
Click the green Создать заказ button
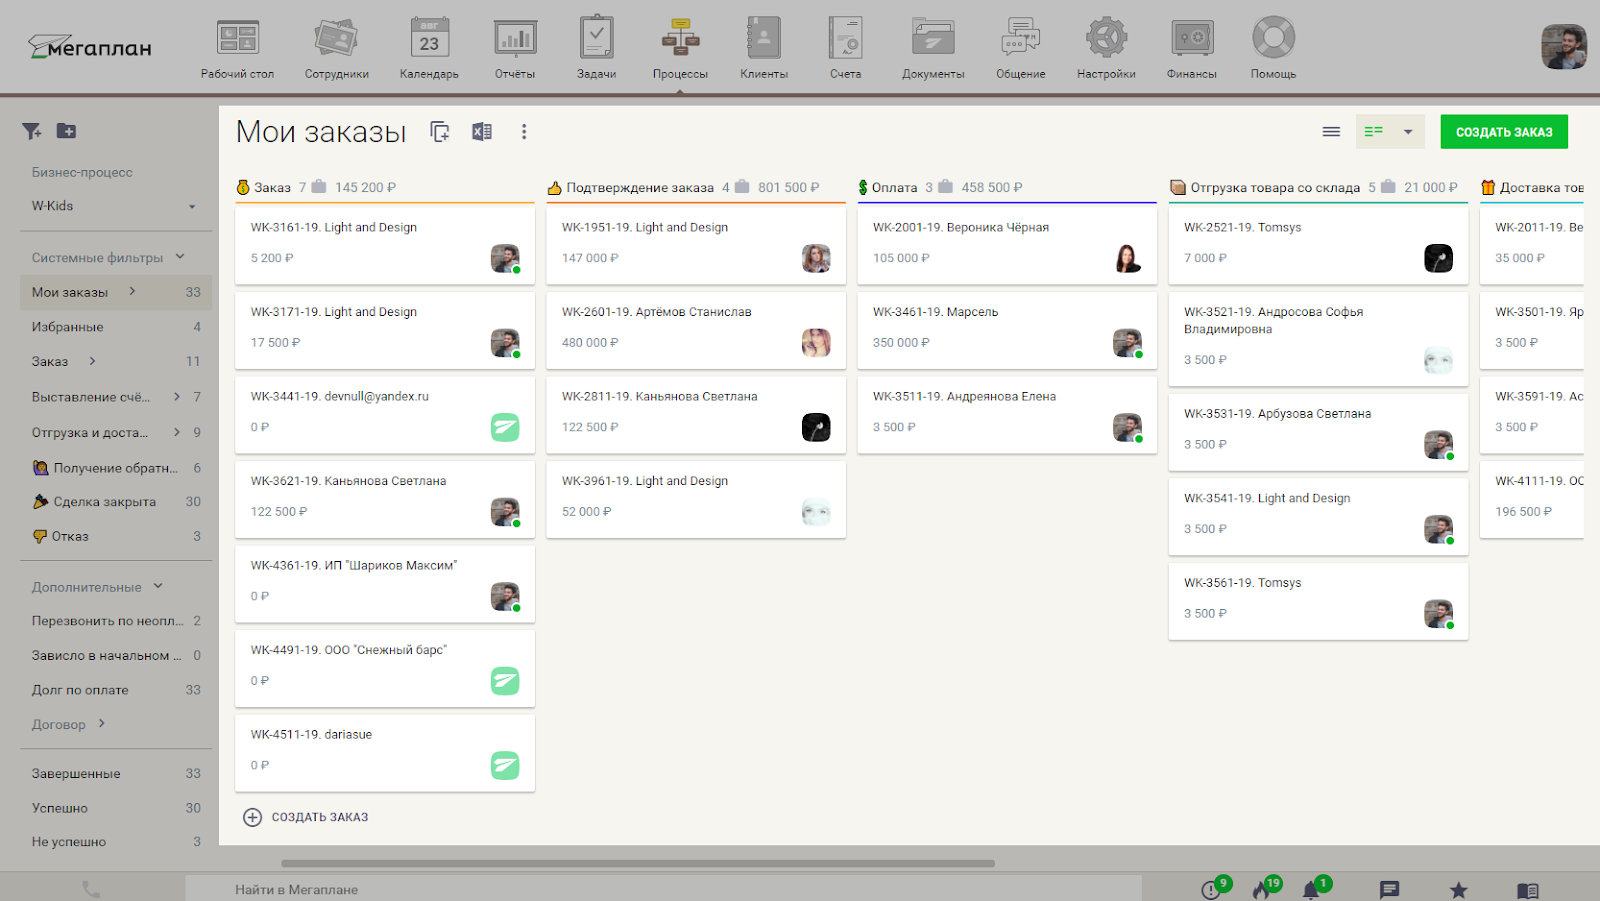point(1503,132)
